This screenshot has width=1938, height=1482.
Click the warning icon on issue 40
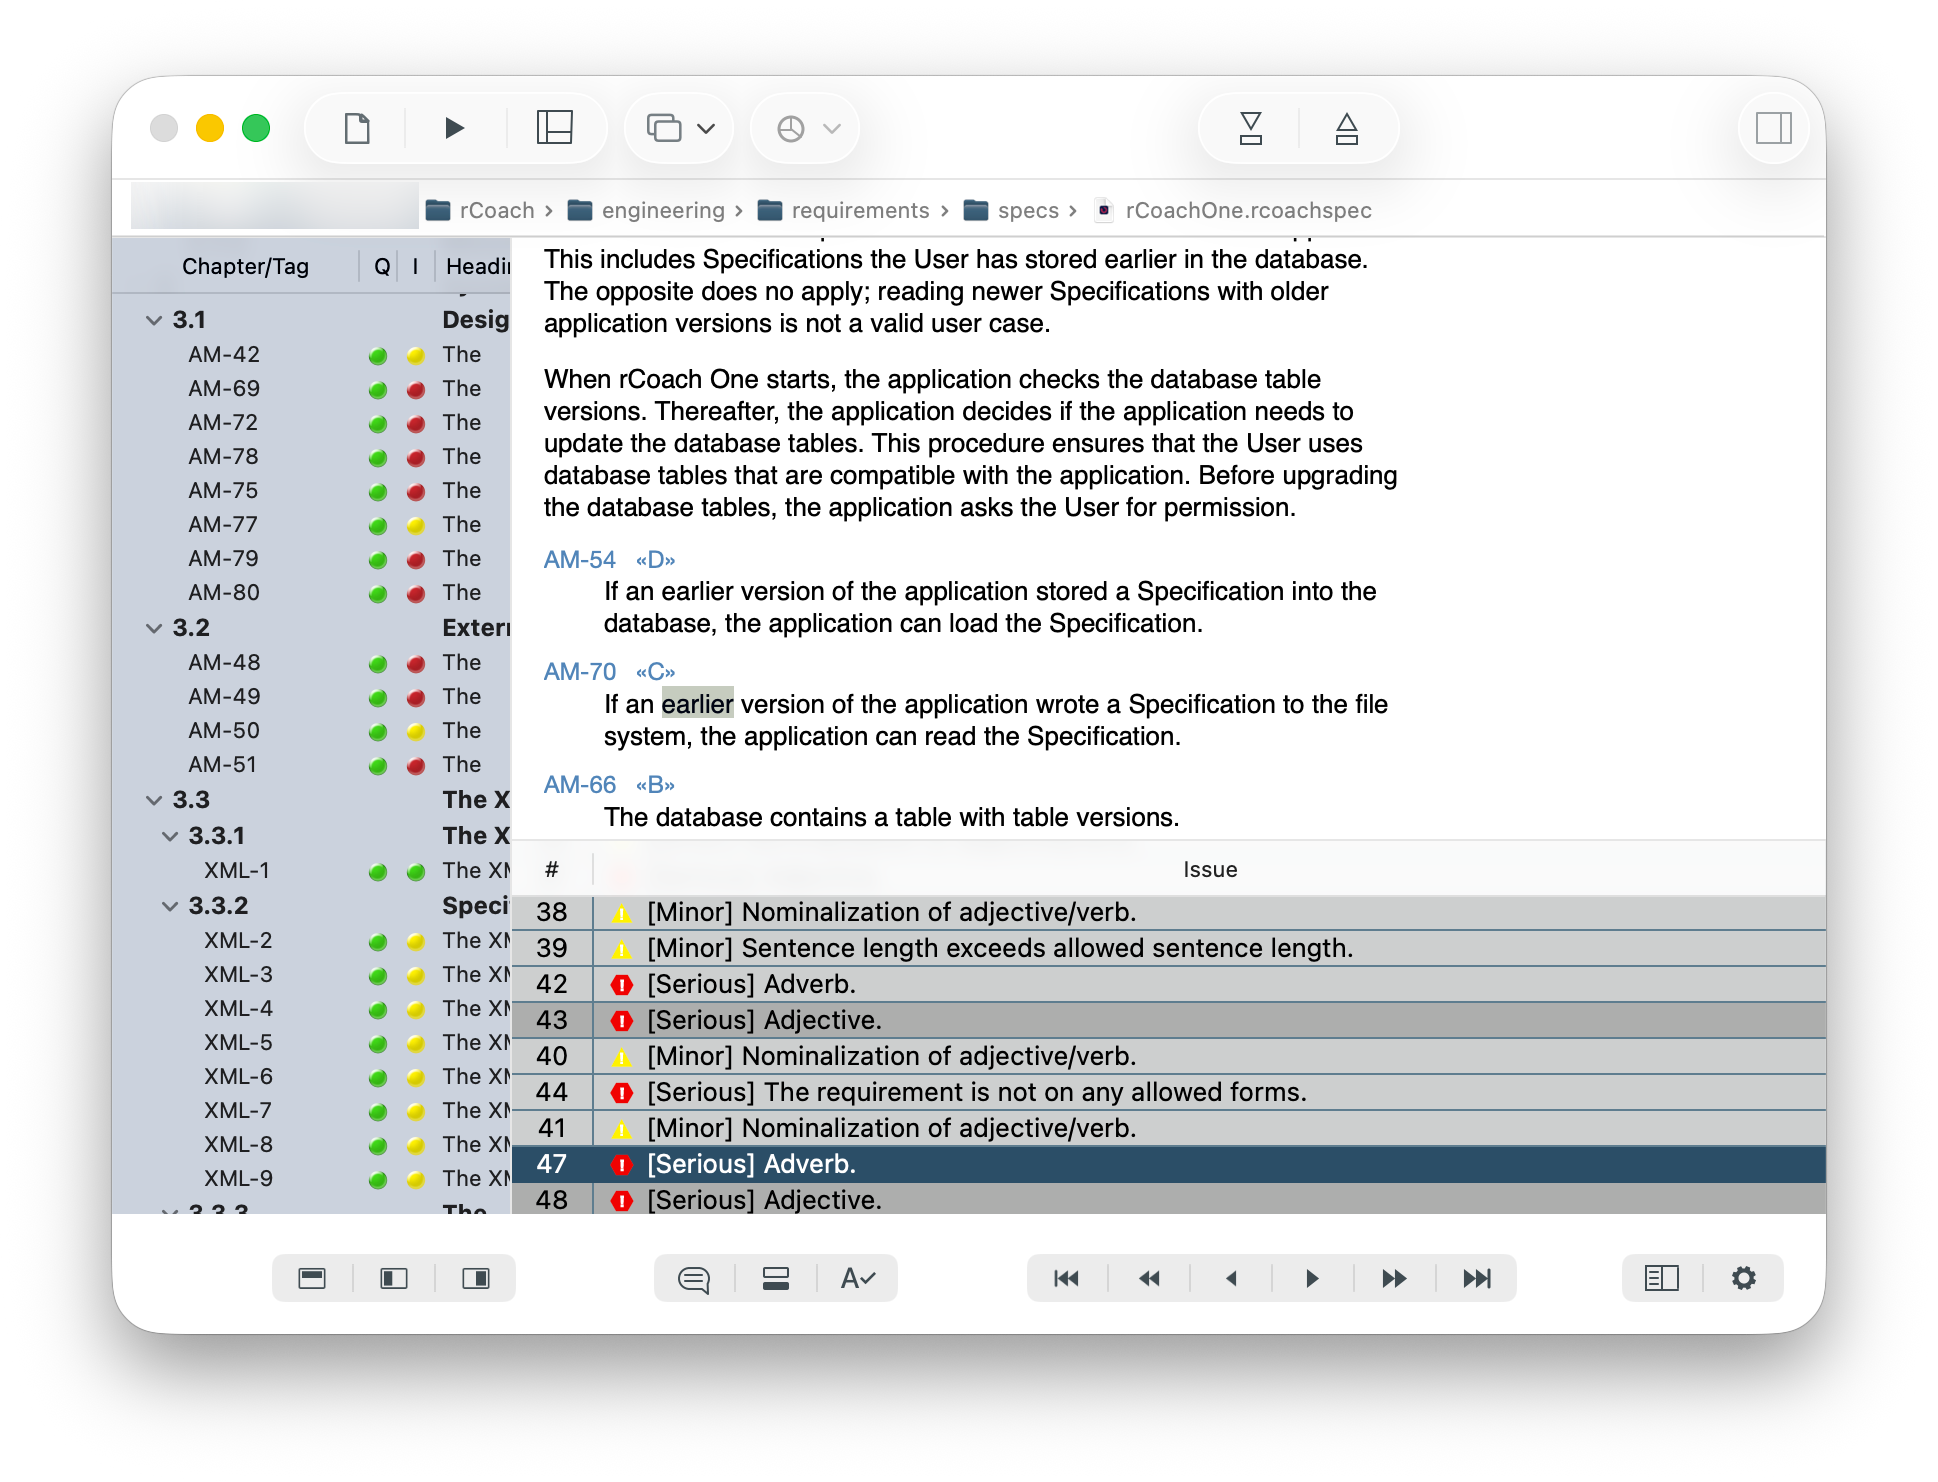coord(622,1057)
